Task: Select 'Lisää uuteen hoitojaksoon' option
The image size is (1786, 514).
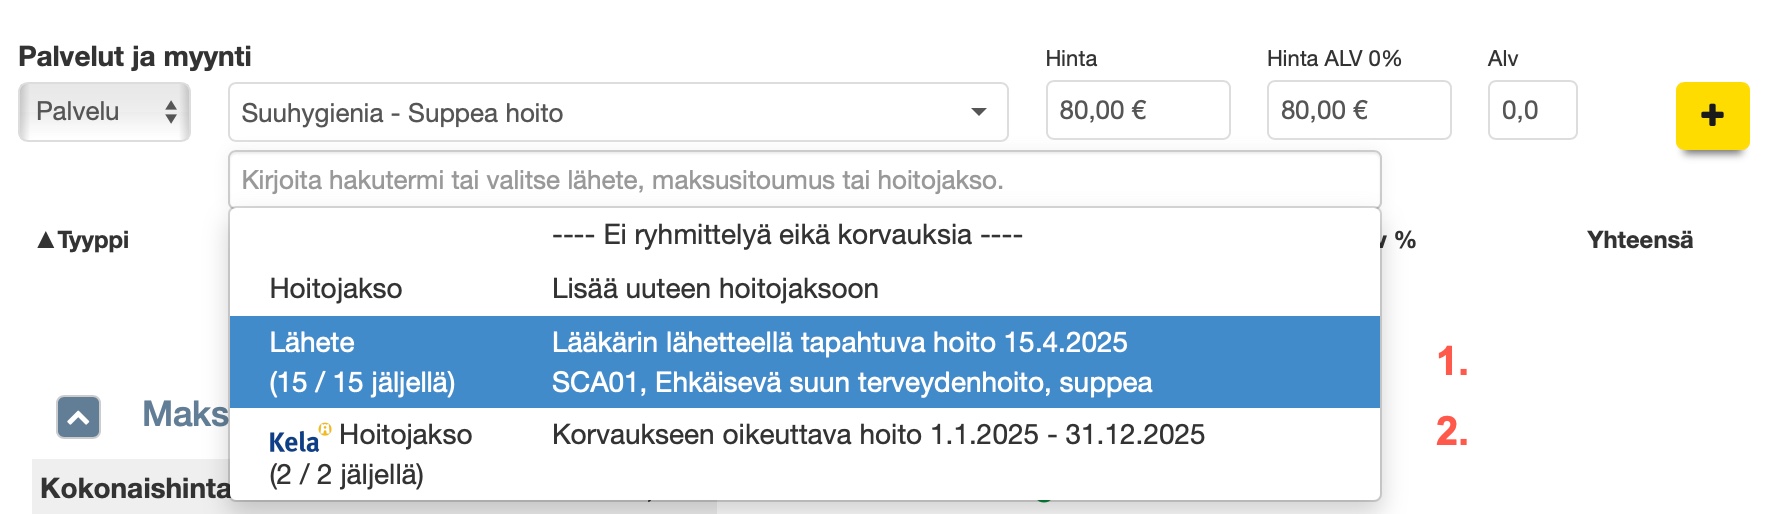Action: (715, 289)
